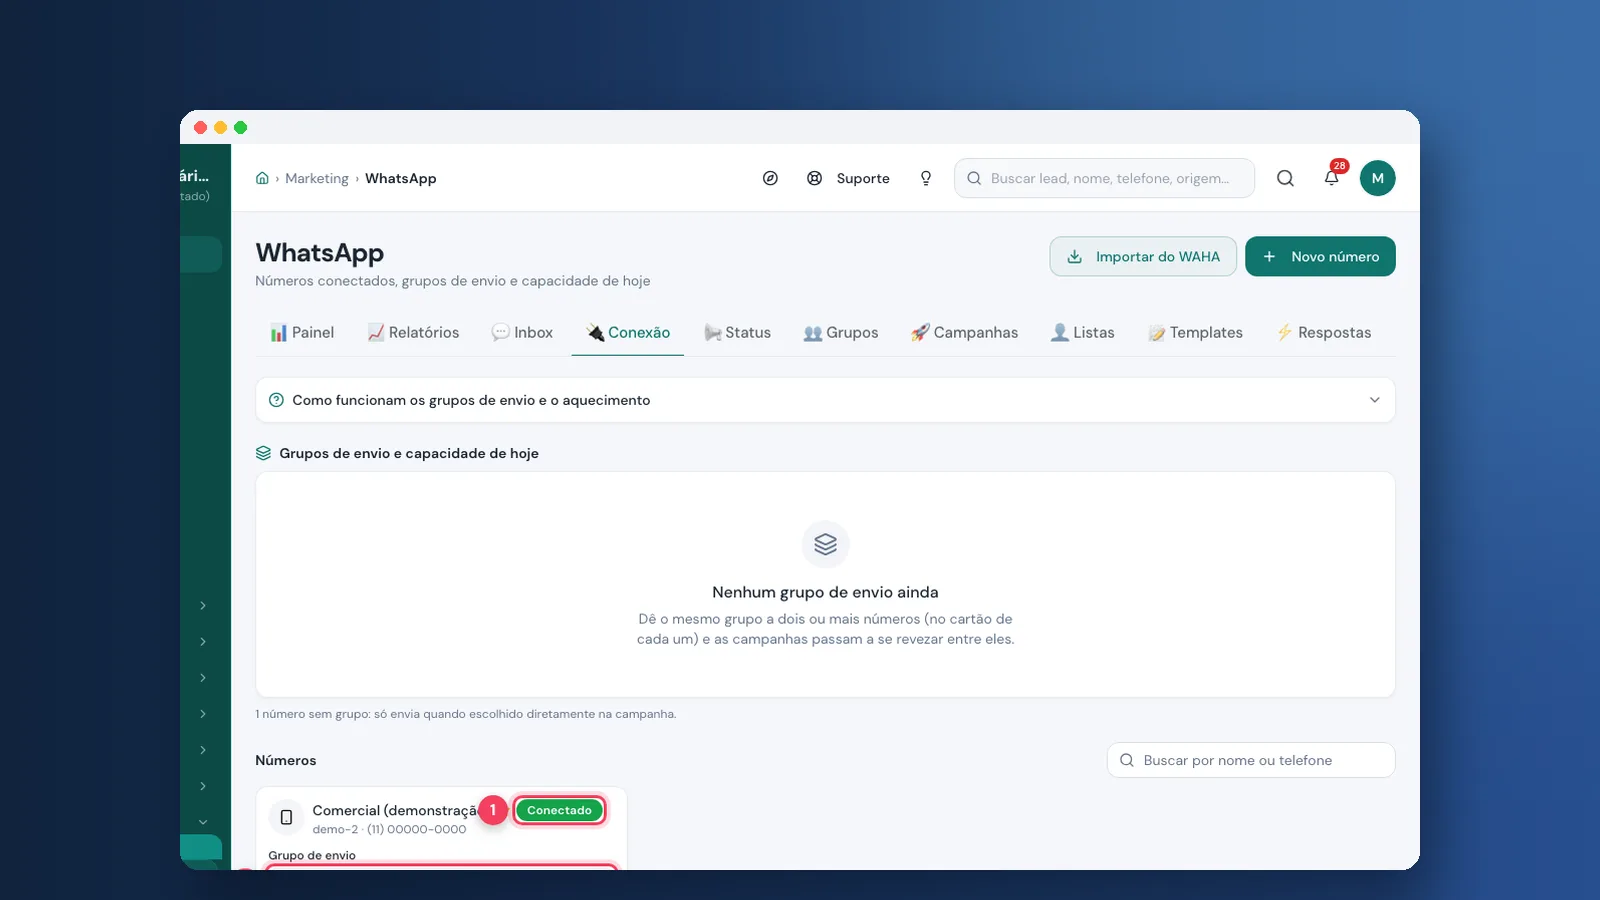Viewport: 1600px width, 900px height.
Task: Click the '1 número sem grupo' note
Action: coord(465,714)
